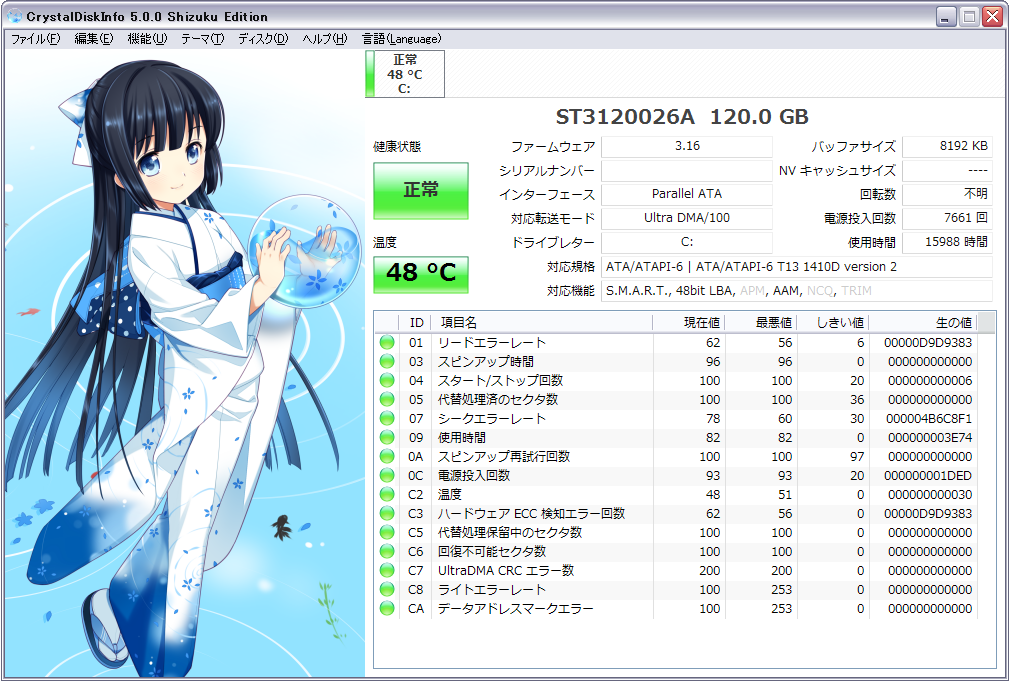1010x682 pixels.
Task: Click the drive letter field showing C:
Action: [687, 243]
